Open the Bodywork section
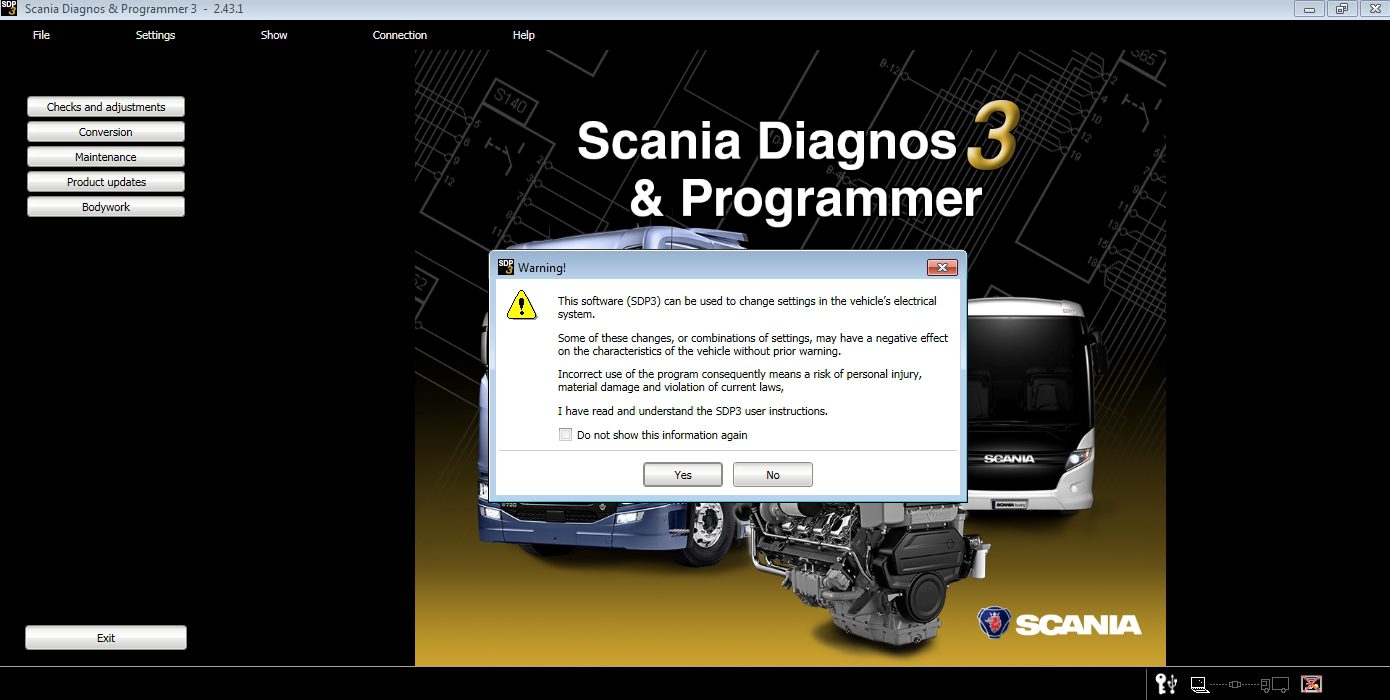The height and width of the screenshot is (700, 1390). 105,206
